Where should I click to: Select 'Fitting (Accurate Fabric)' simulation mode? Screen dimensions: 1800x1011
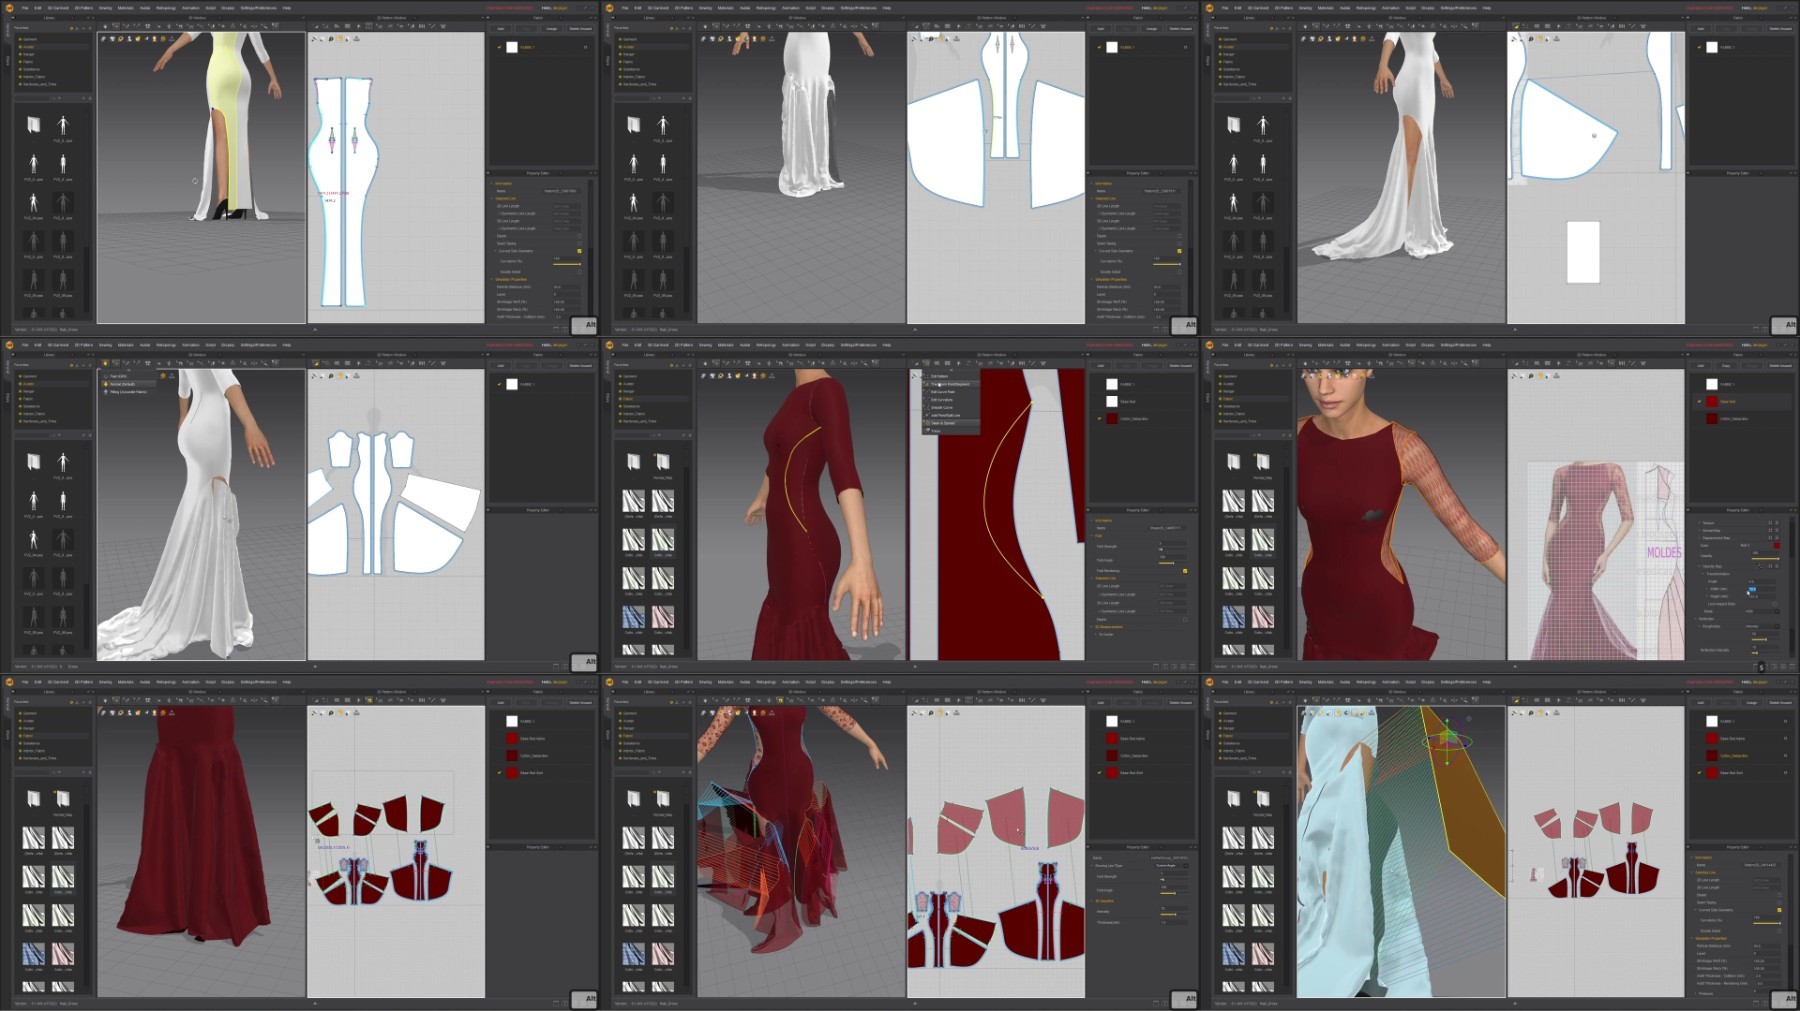pos(128,392)
